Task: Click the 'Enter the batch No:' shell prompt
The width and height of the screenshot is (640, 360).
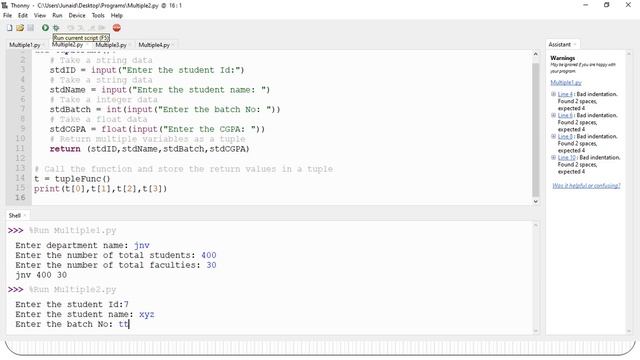Action: tap(64, 324)
